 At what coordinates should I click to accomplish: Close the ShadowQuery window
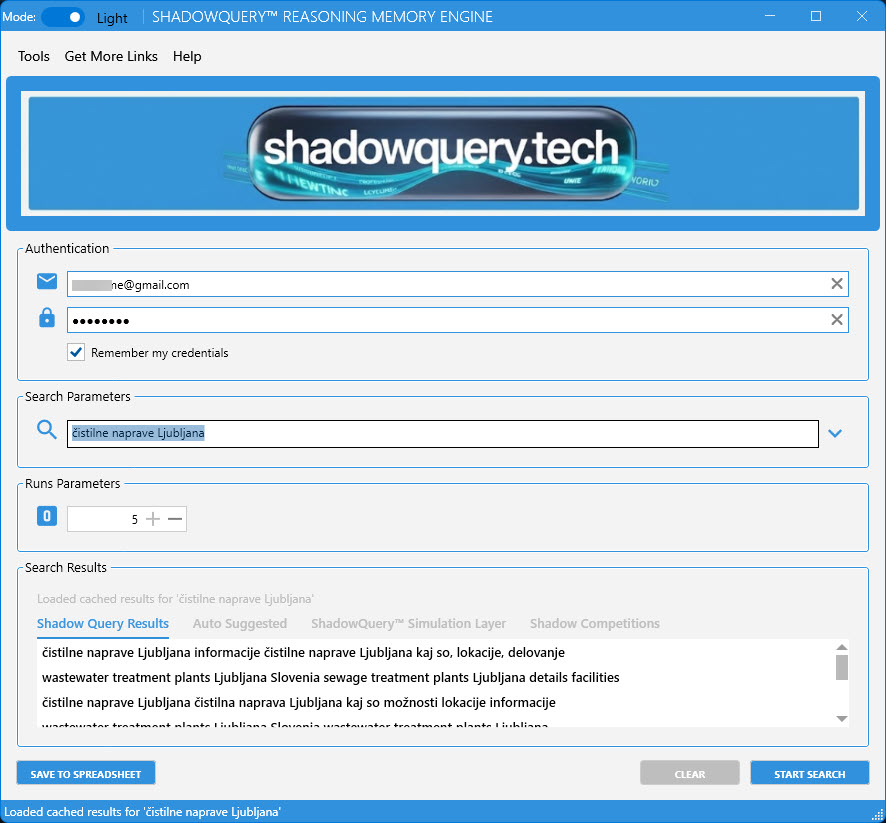tap(862, 16)
